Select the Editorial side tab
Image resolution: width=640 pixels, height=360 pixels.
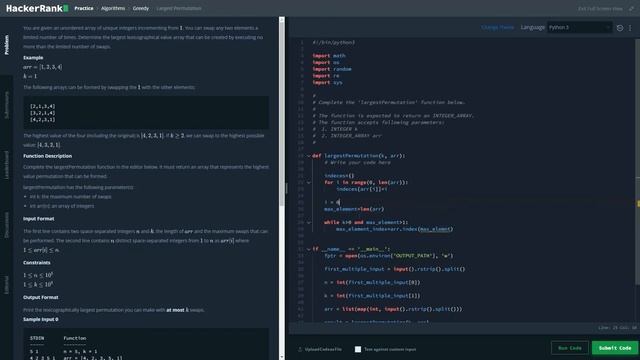pyautogui.click(x=6, y=284)
